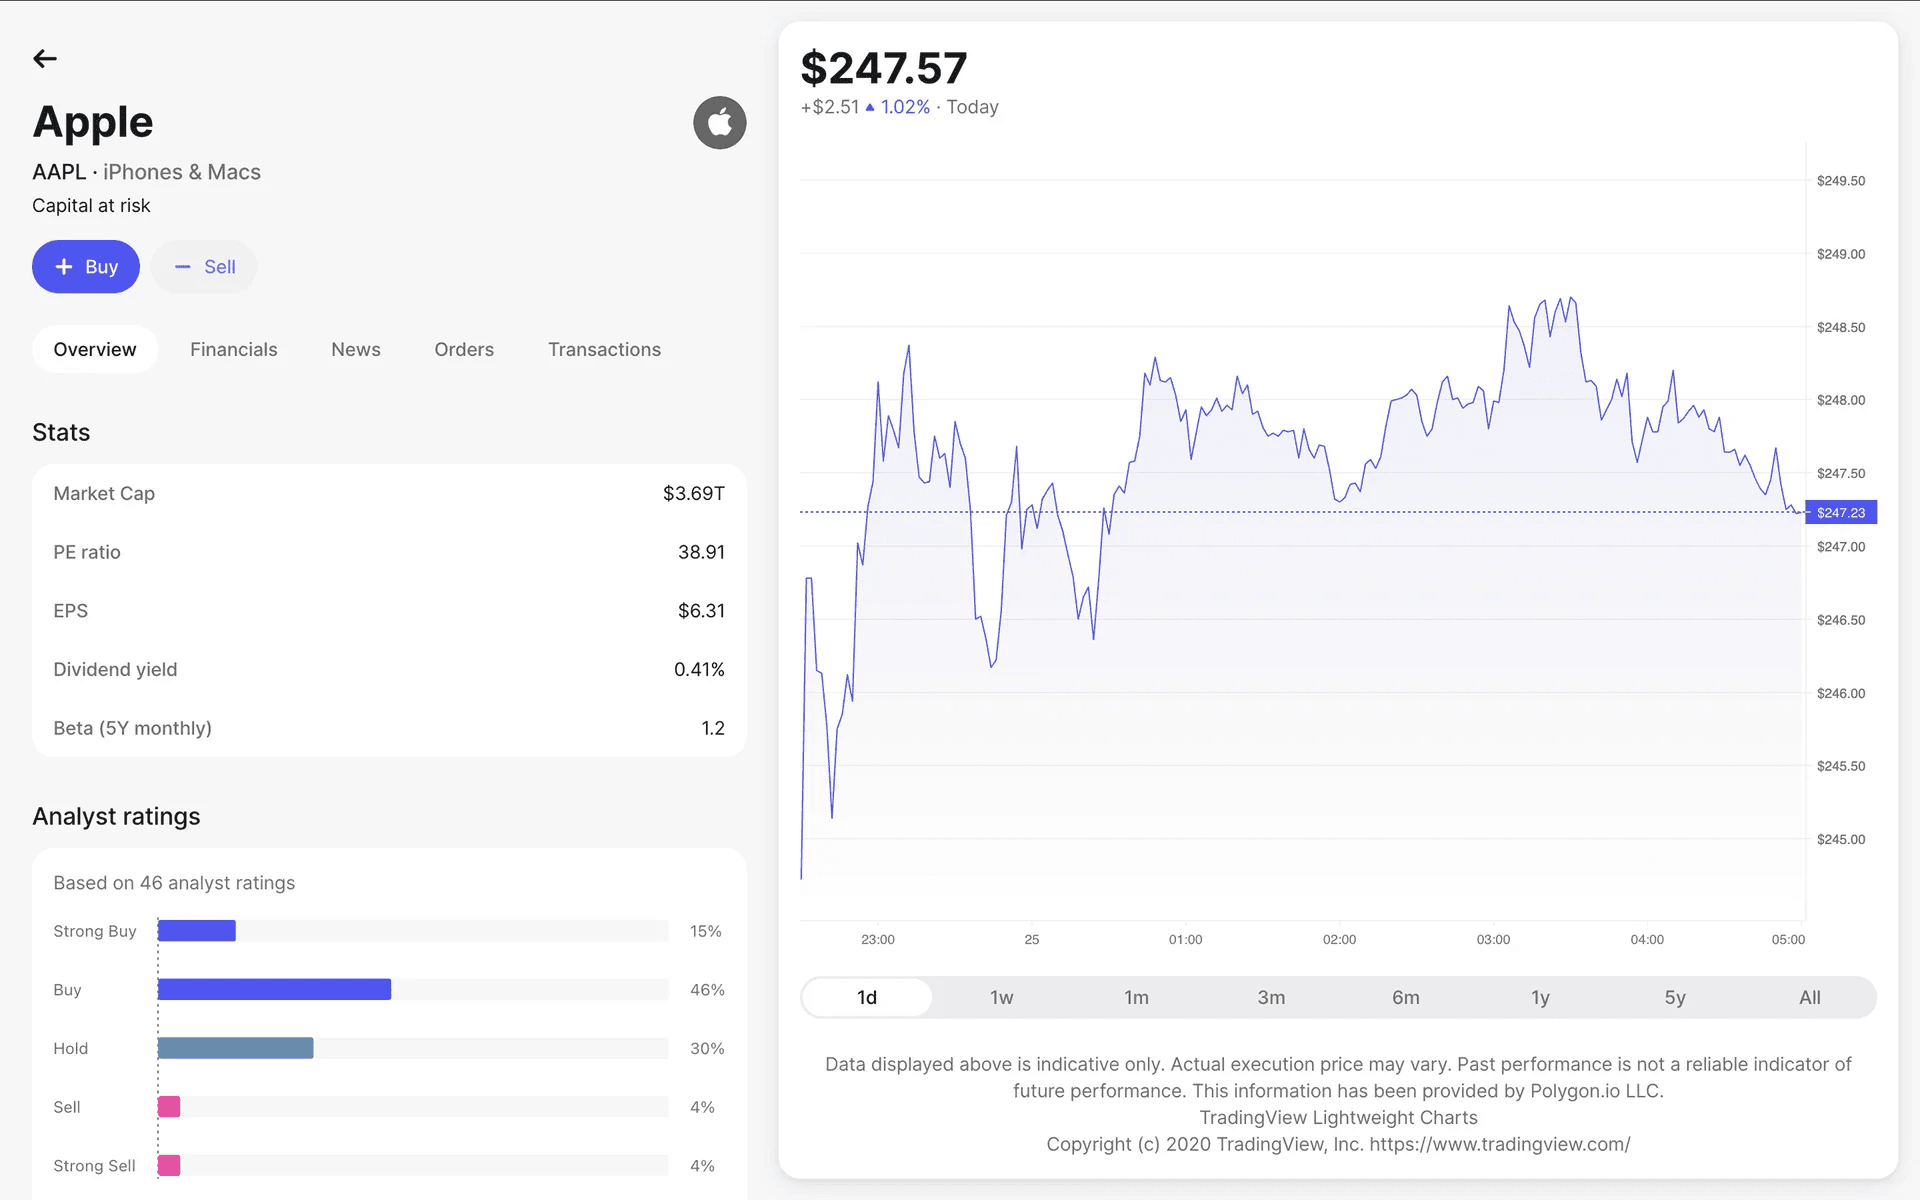Click the Hold rating bar
Viewport: 1920px width, 1200px height.
click(236, 1048)
